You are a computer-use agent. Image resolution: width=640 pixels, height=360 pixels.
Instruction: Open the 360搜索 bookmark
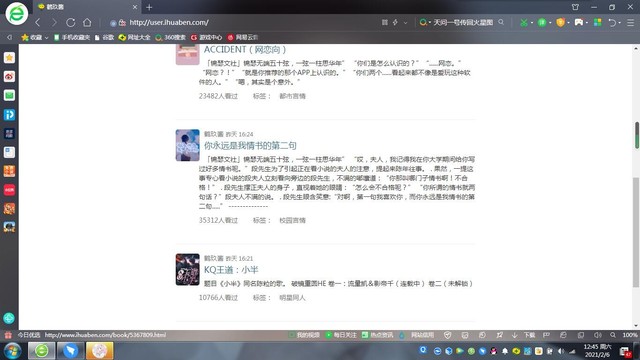[170, 37]
